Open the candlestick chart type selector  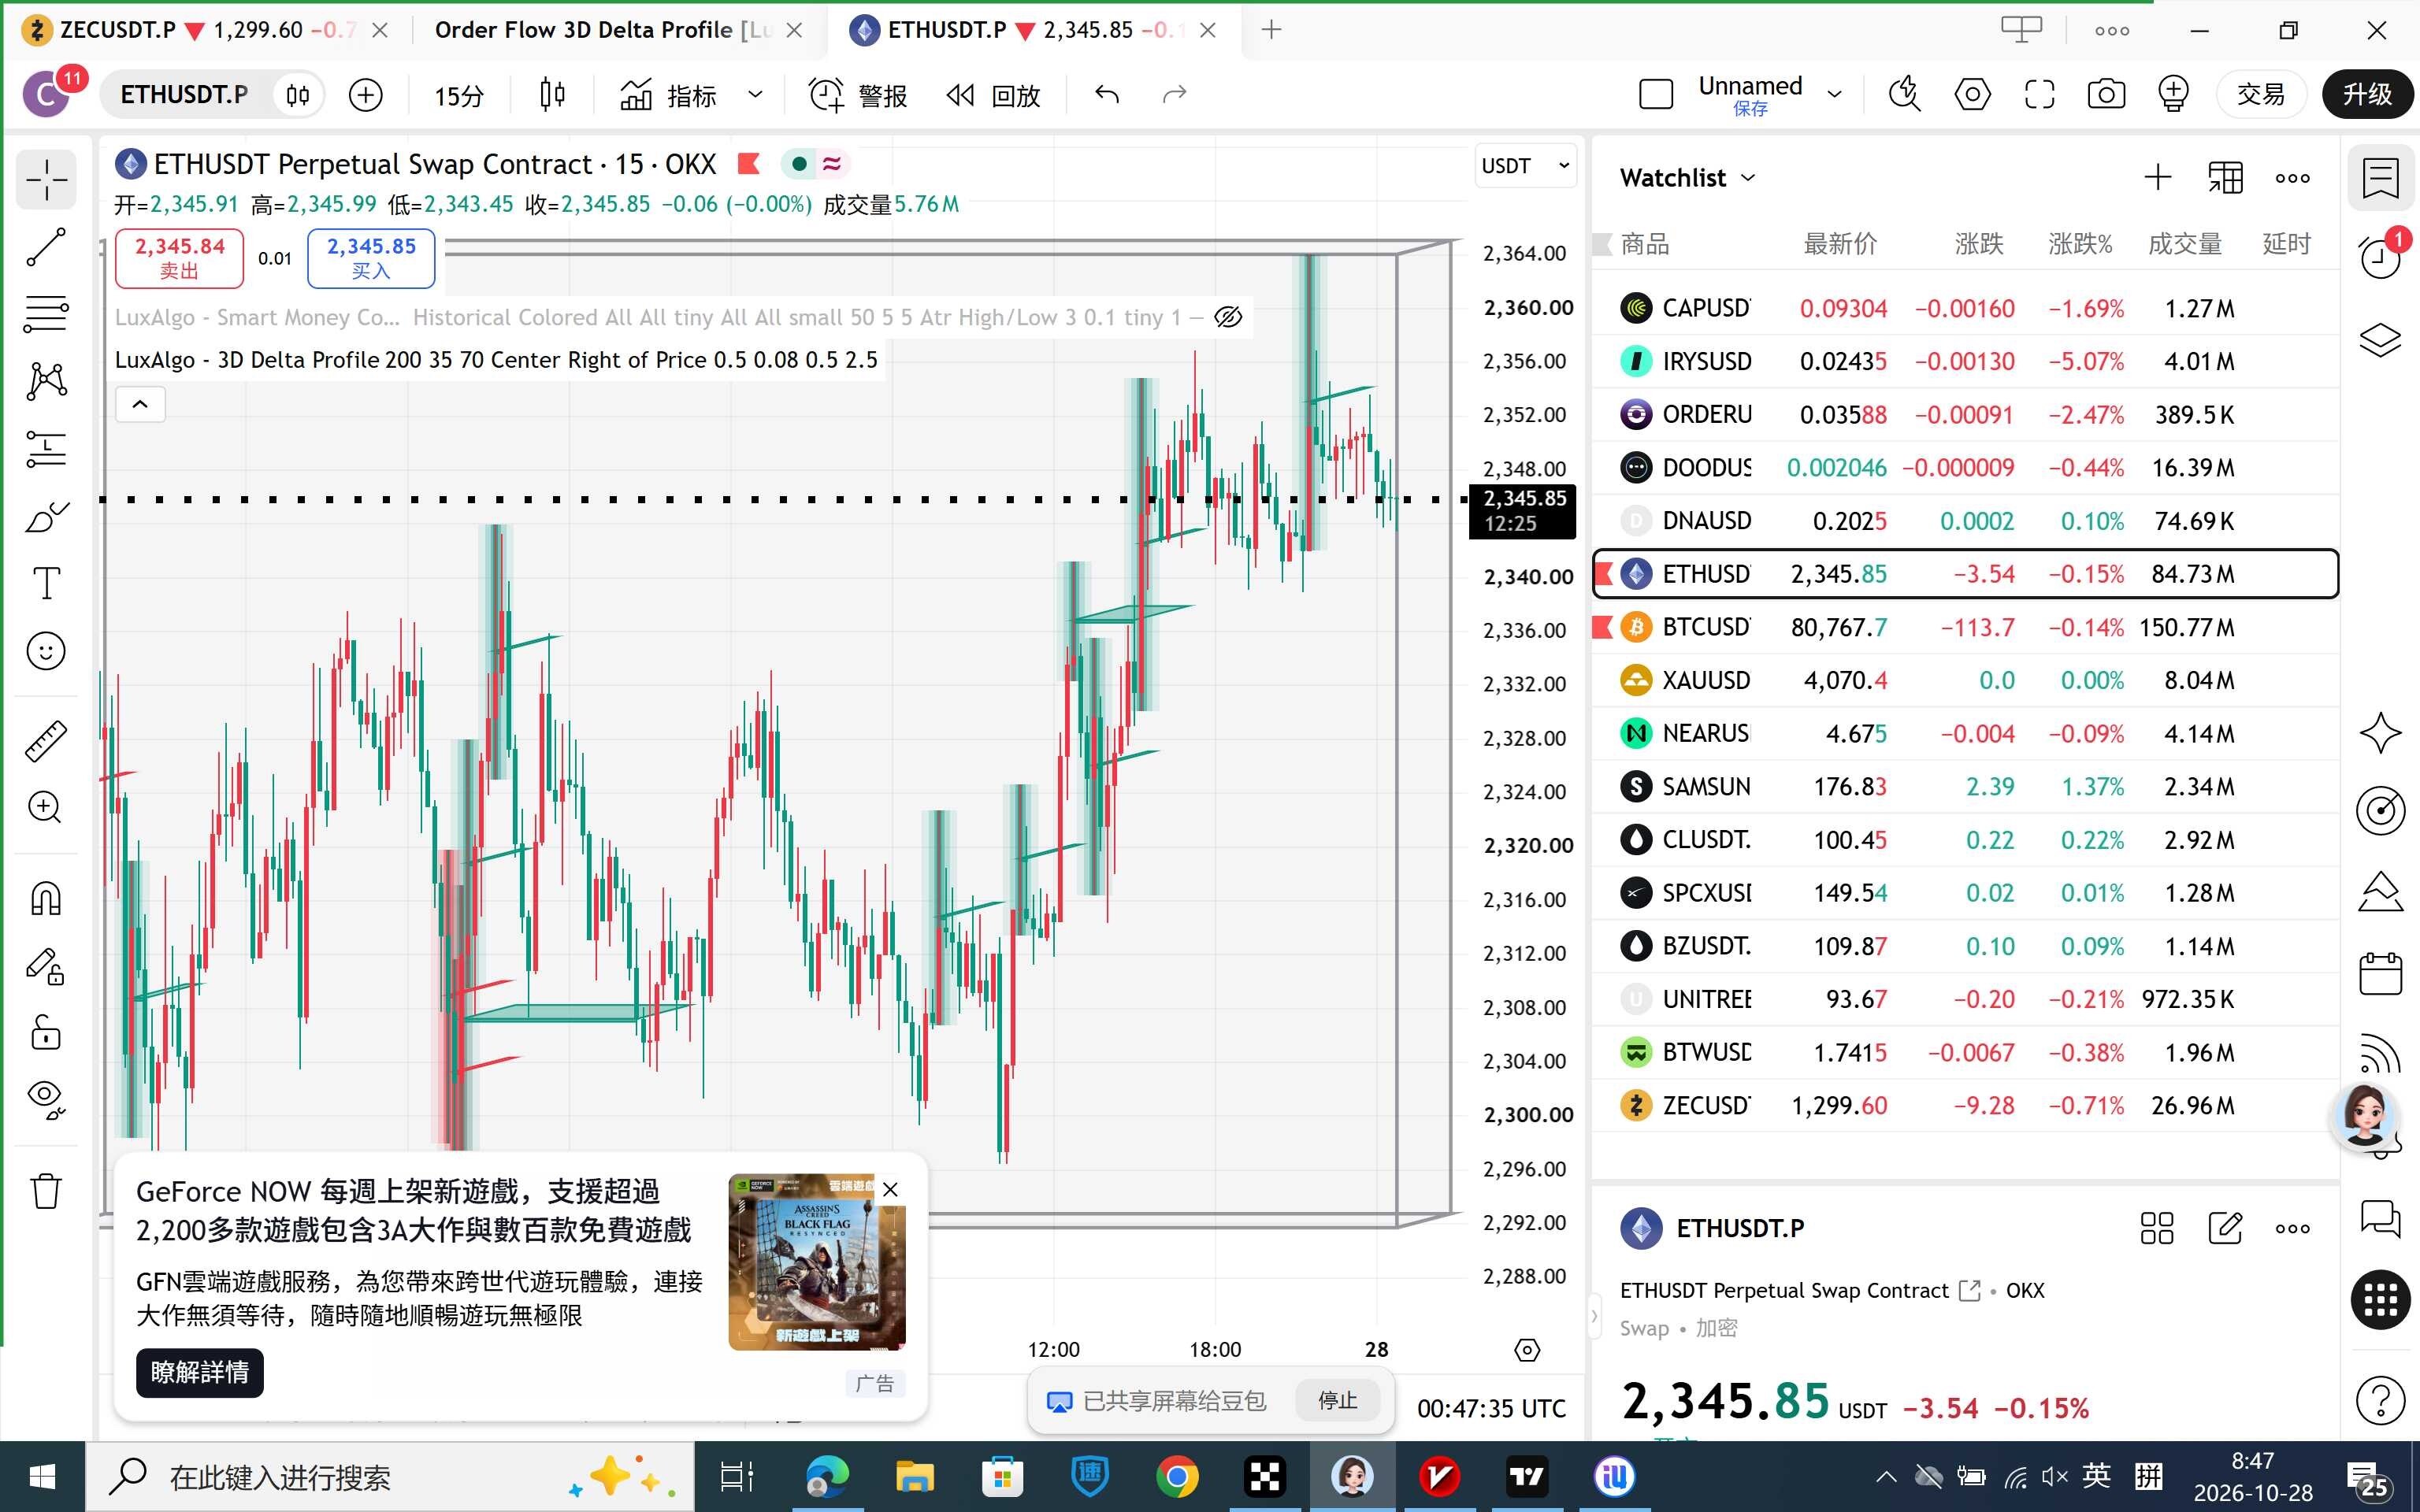(x=552, y=95)
